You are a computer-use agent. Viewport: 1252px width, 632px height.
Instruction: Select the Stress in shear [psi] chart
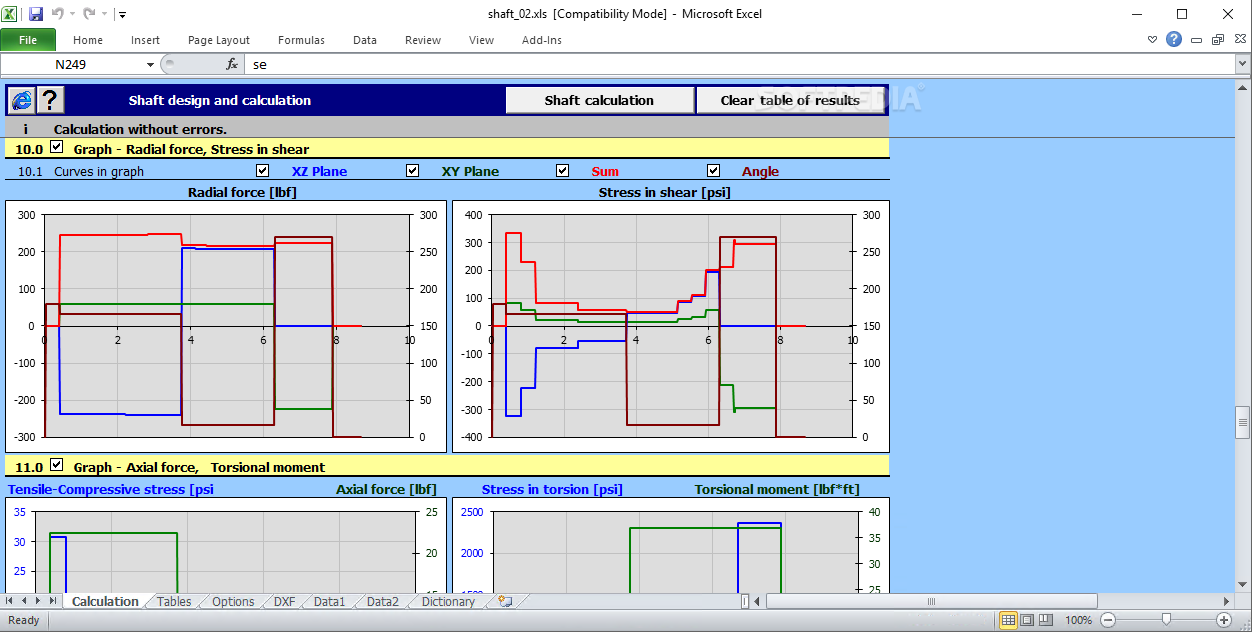tap(671, 326)
